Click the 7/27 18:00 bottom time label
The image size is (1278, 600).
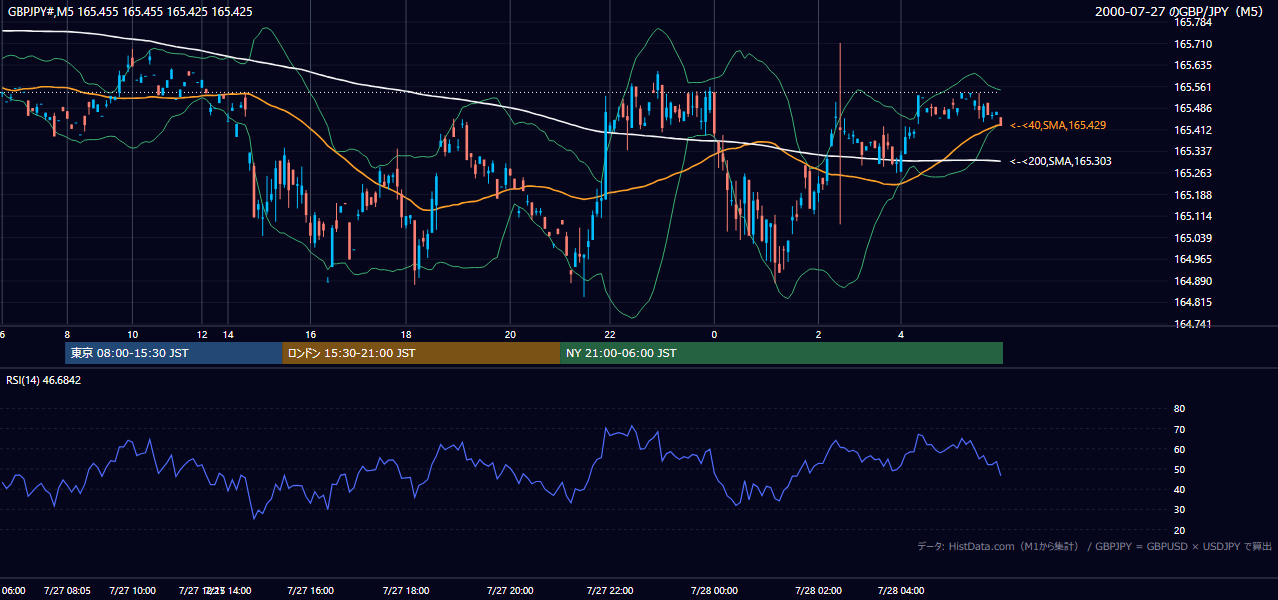click(406, 590)
